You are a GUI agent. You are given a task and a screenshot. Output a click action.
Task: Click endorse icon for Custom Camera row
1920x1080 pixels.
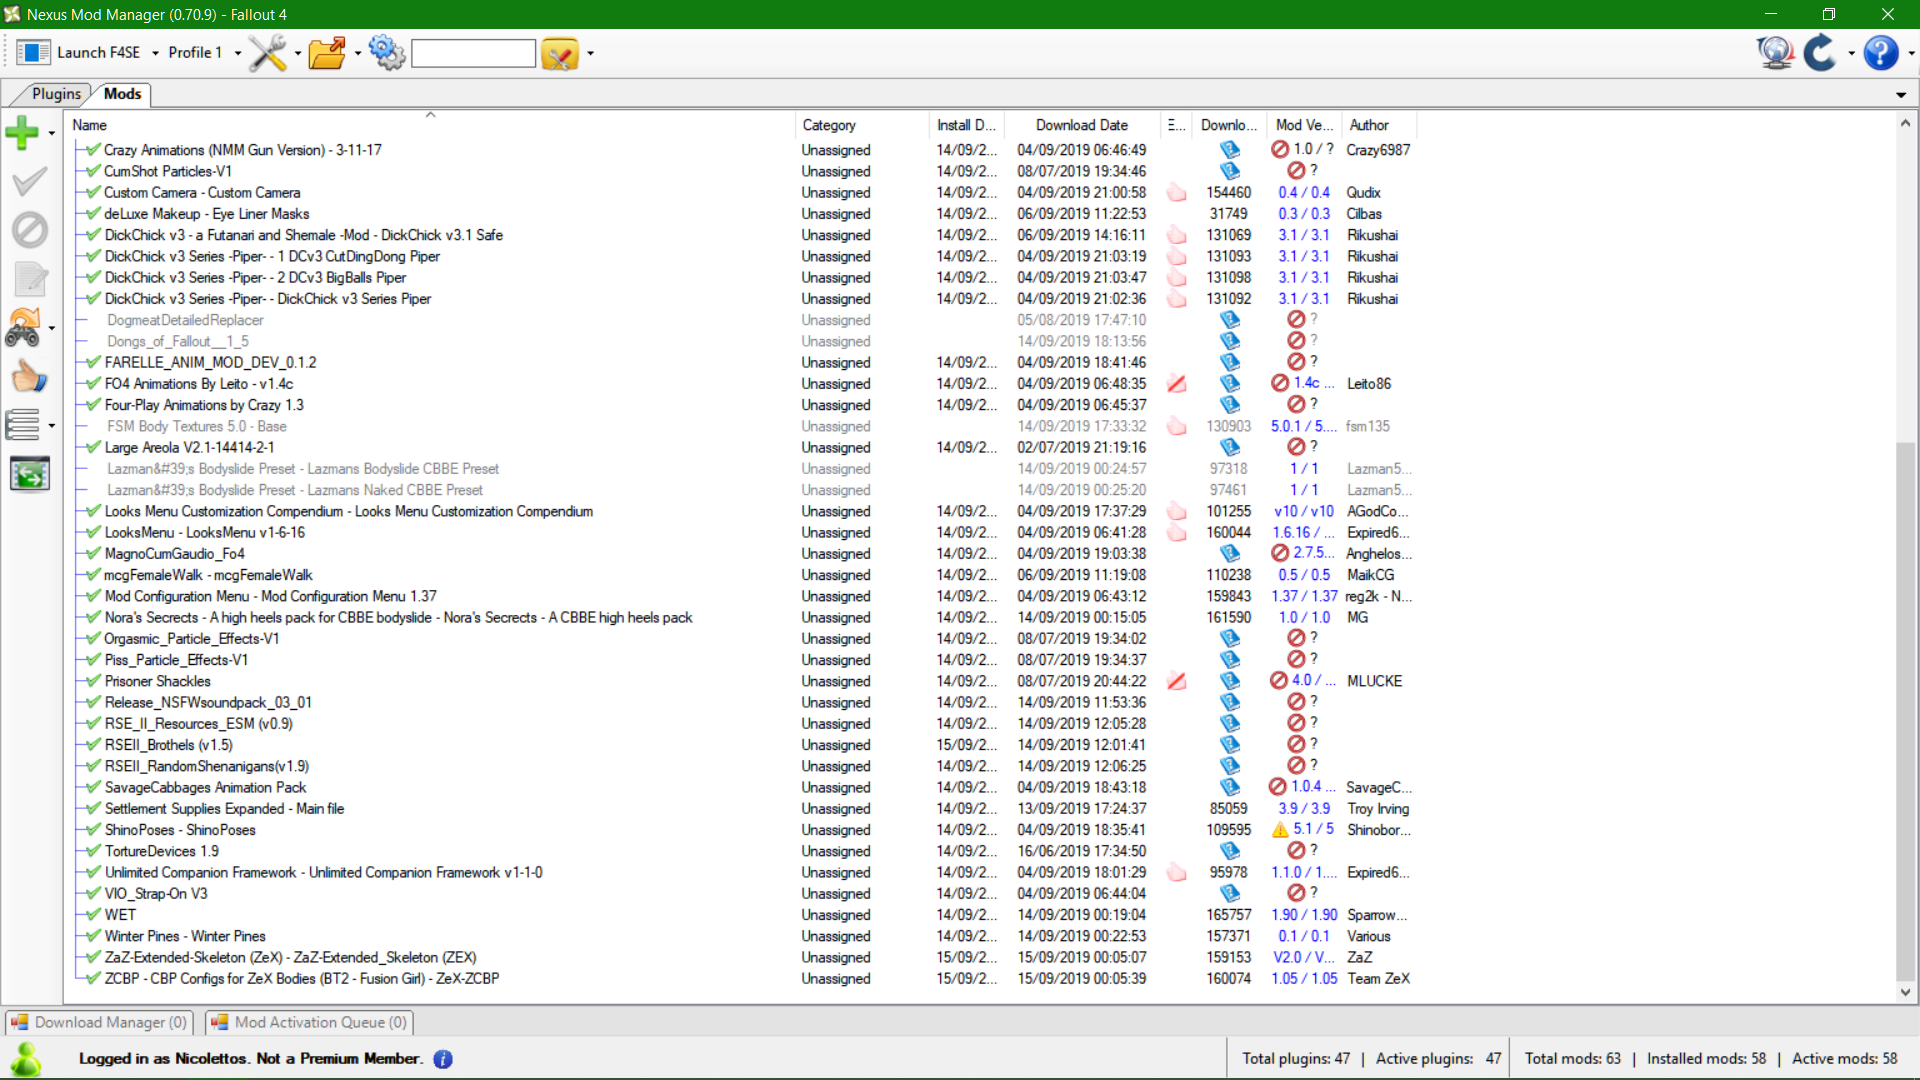(1177, 193)
